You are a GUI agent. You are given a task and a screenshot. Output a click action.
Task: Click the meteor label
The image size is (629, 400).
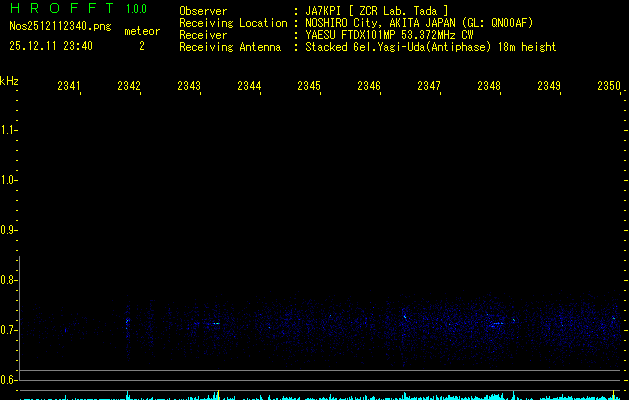pyautogui.click(x=141, y=31)
